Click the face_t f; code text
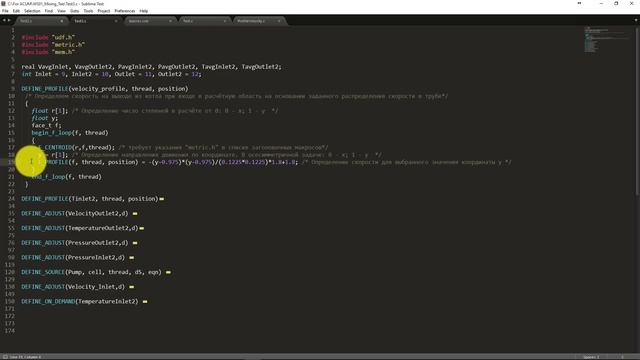 [x=46, y=125]
